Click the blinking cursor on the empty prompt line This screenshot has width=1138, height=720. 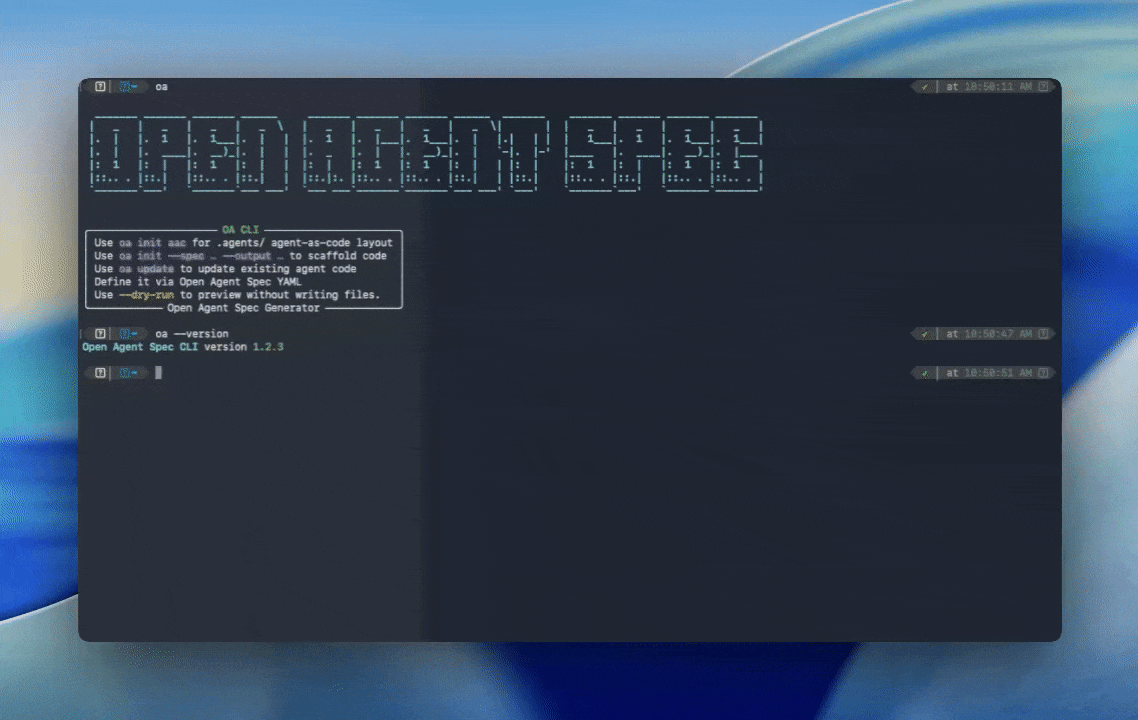point(159,372)
